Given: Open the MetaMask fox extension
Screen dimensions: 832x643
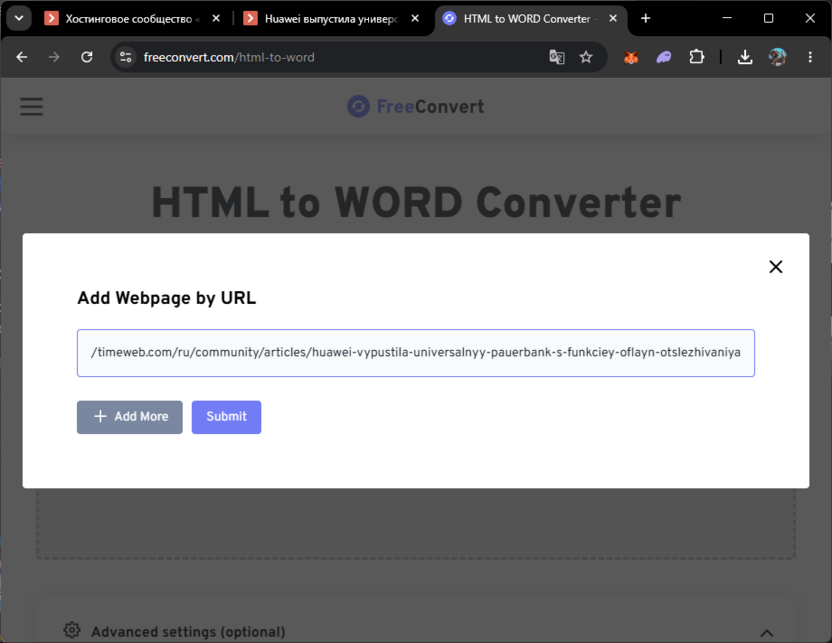Looking at the screenshot, I should (x=631, y=57).
